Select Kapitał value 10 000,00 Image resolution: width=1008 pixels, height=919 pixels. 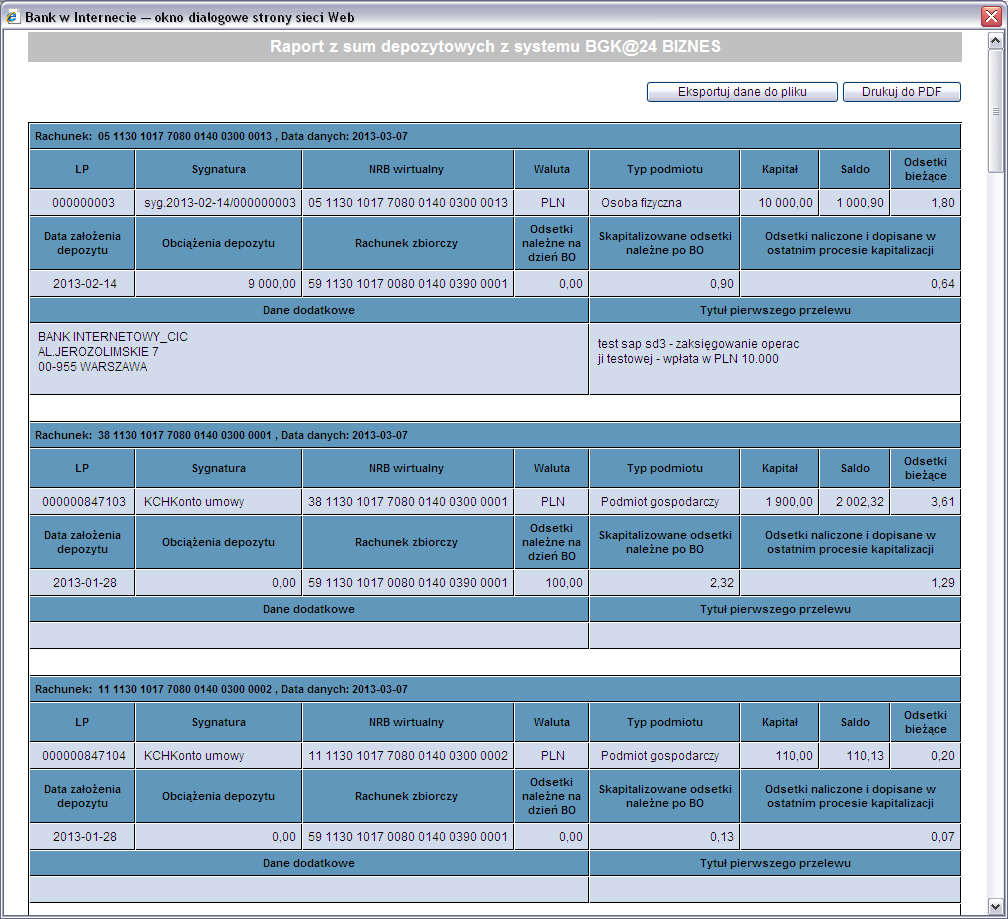tap(785, 203)
